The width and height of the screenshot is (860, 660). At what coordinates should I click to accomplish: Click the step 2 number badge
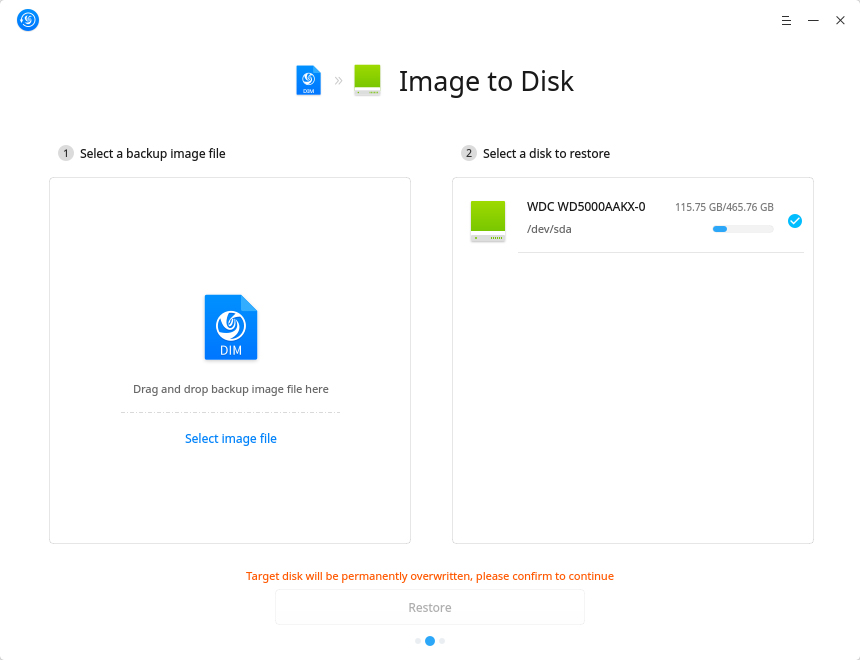468,153
